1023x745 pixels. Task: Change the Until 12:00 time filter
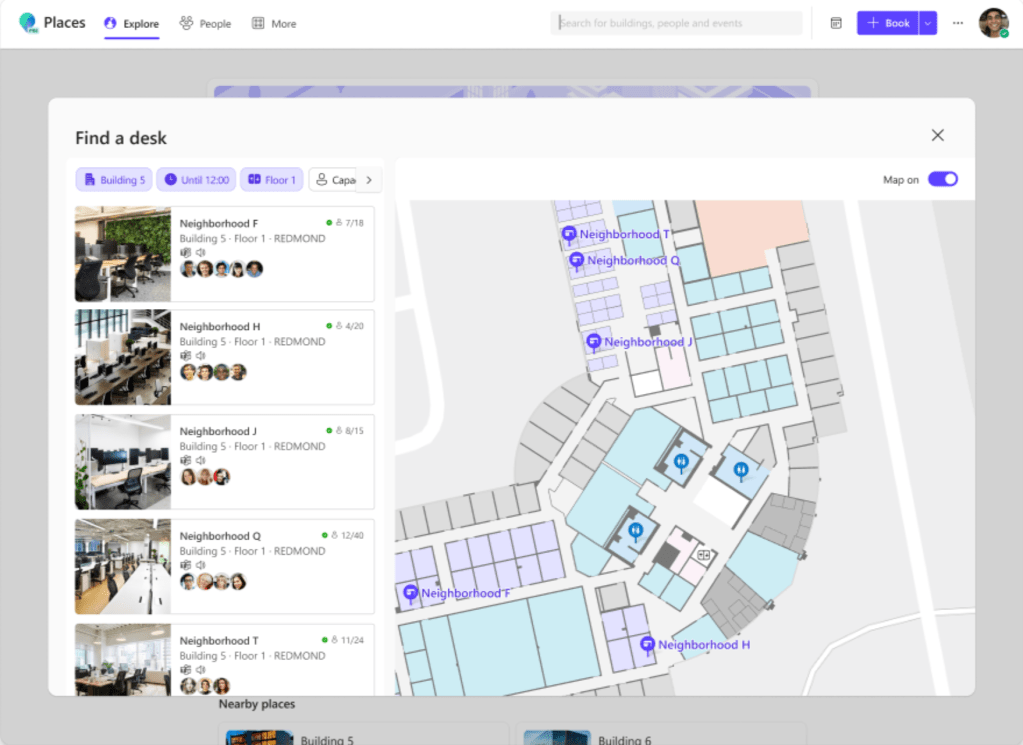pos(196,179)
